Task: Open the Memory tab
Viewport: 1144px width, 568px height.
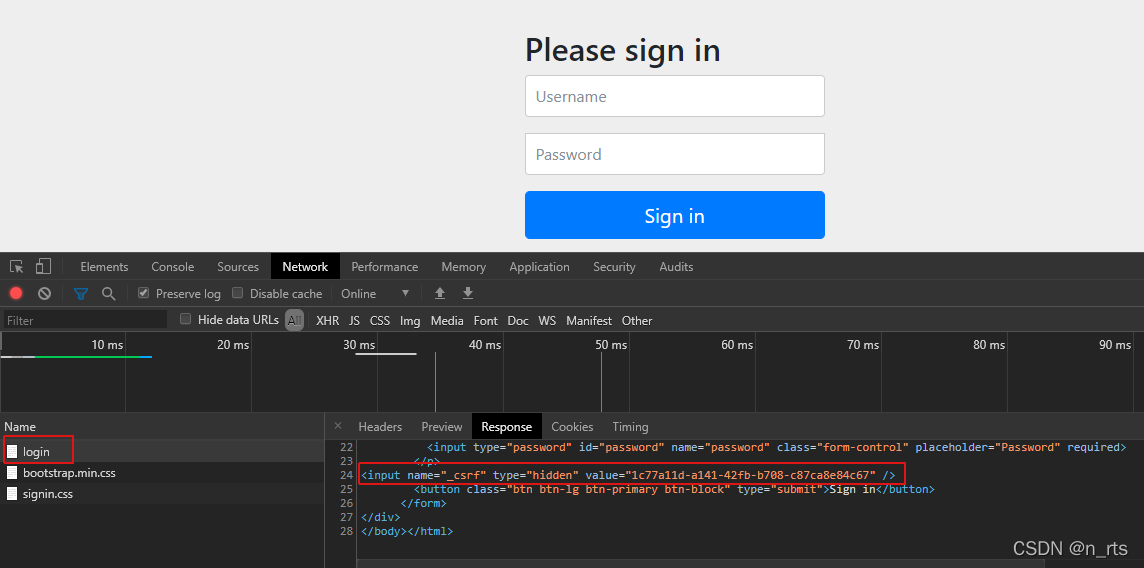Action: 463,267
